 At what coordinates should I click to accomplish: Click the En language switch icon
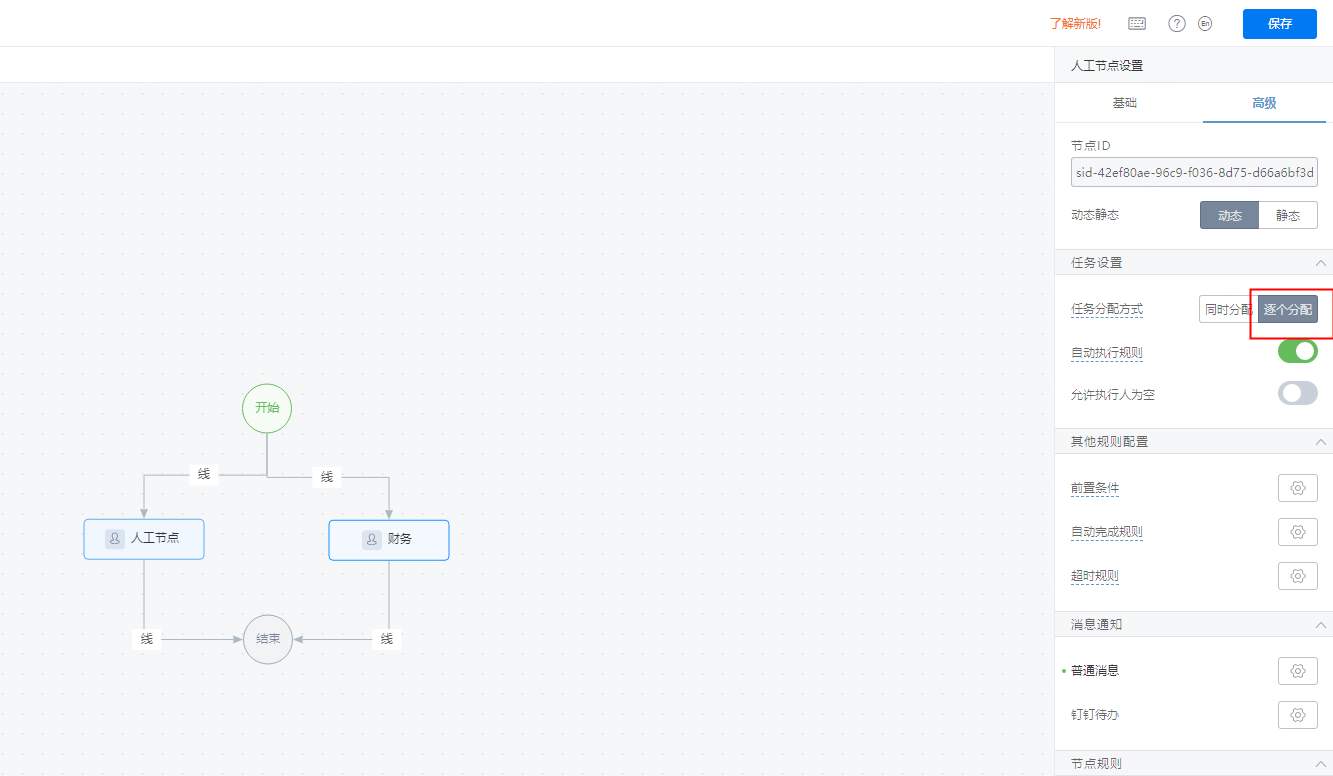click(x=1205, y=23)
